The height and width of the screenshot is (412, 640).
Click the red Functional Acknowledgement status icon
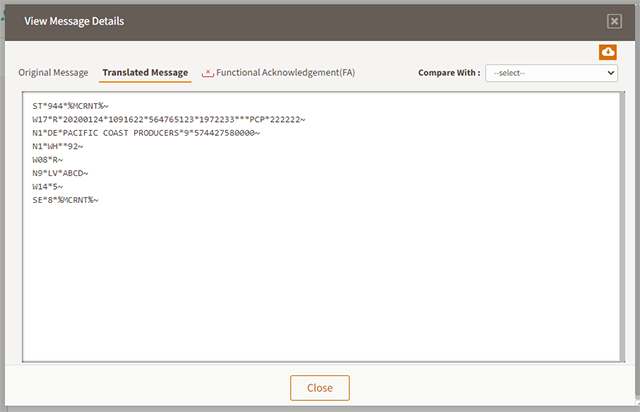(207, 73)
